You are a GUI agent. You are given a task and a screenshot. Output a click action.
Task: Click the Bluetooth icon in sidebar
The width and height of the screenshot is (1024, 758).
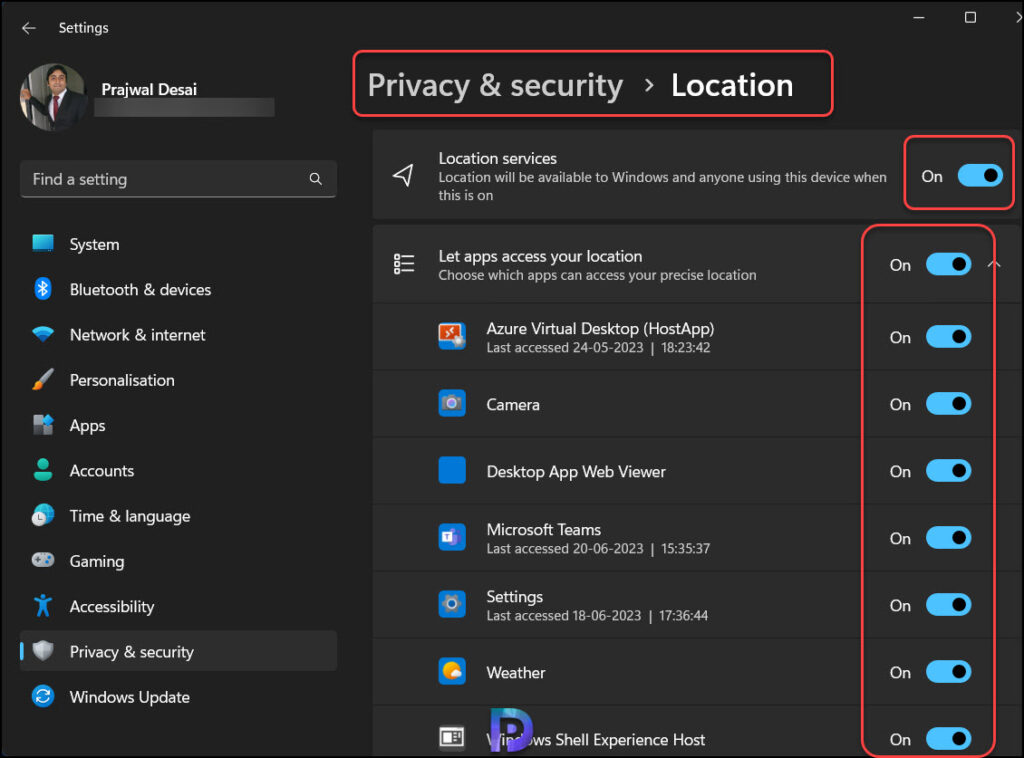point(43,289)
